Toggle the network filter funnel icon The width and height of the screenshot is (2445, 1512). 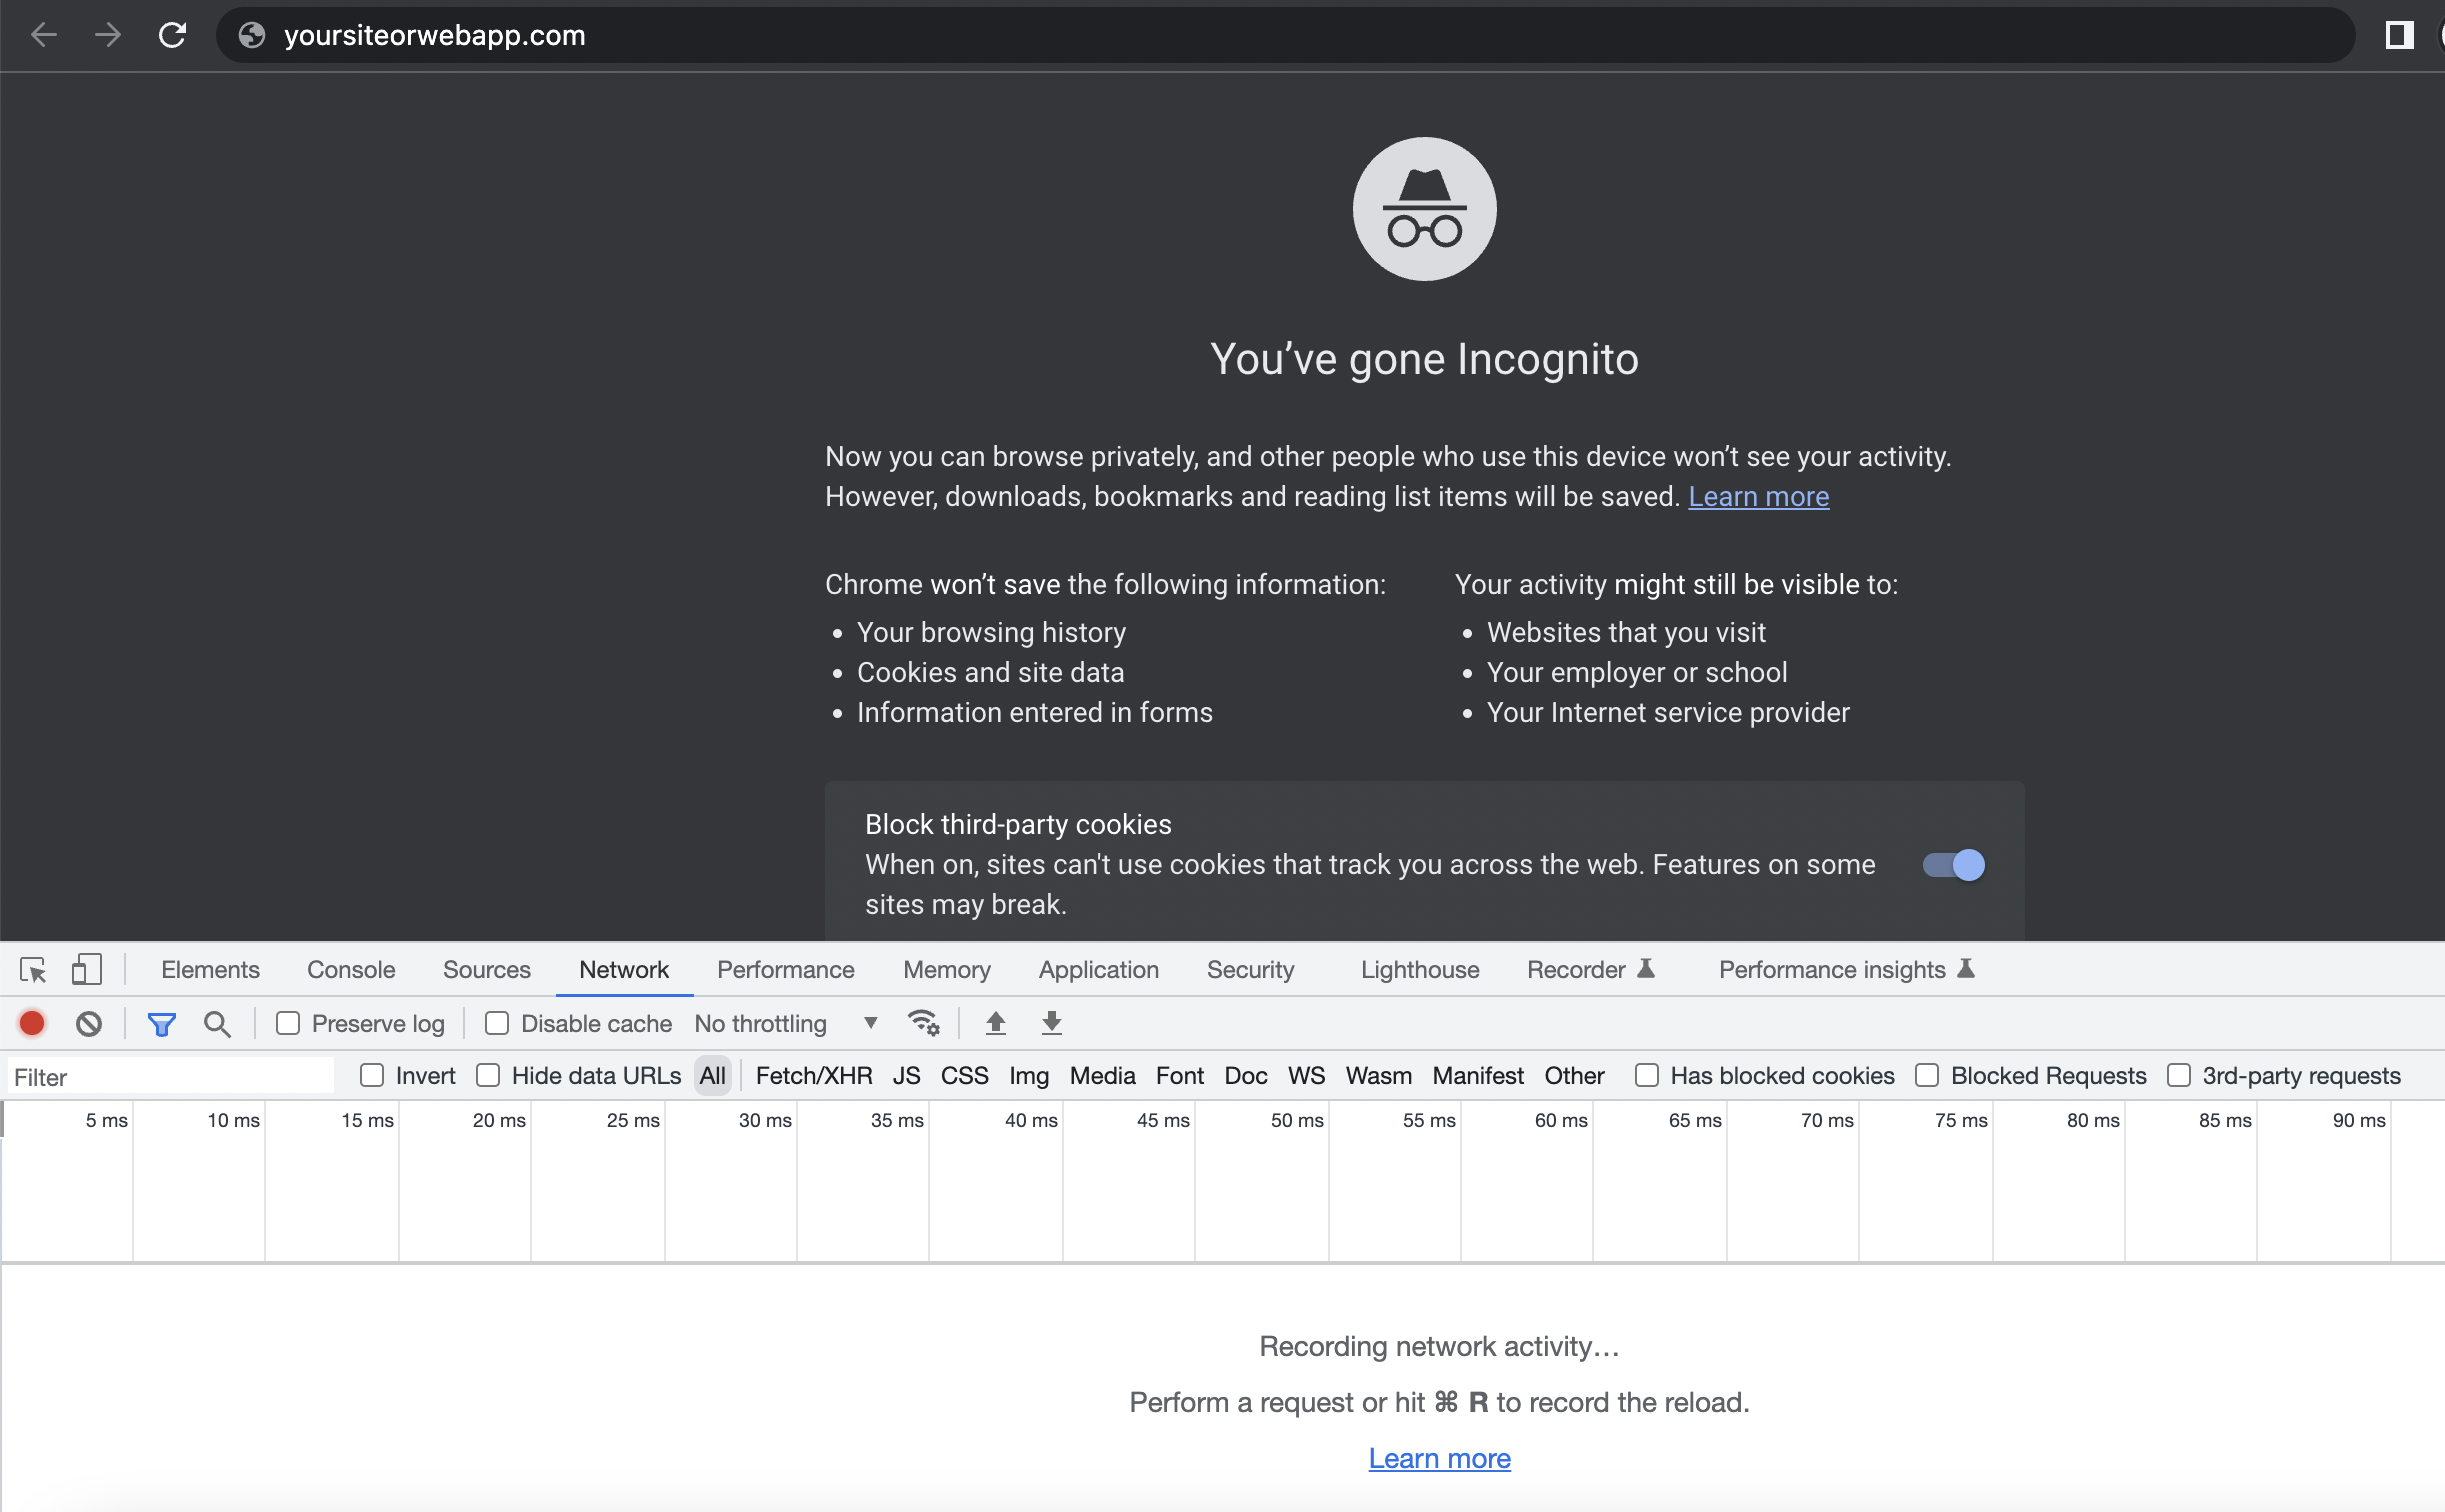161,1023
